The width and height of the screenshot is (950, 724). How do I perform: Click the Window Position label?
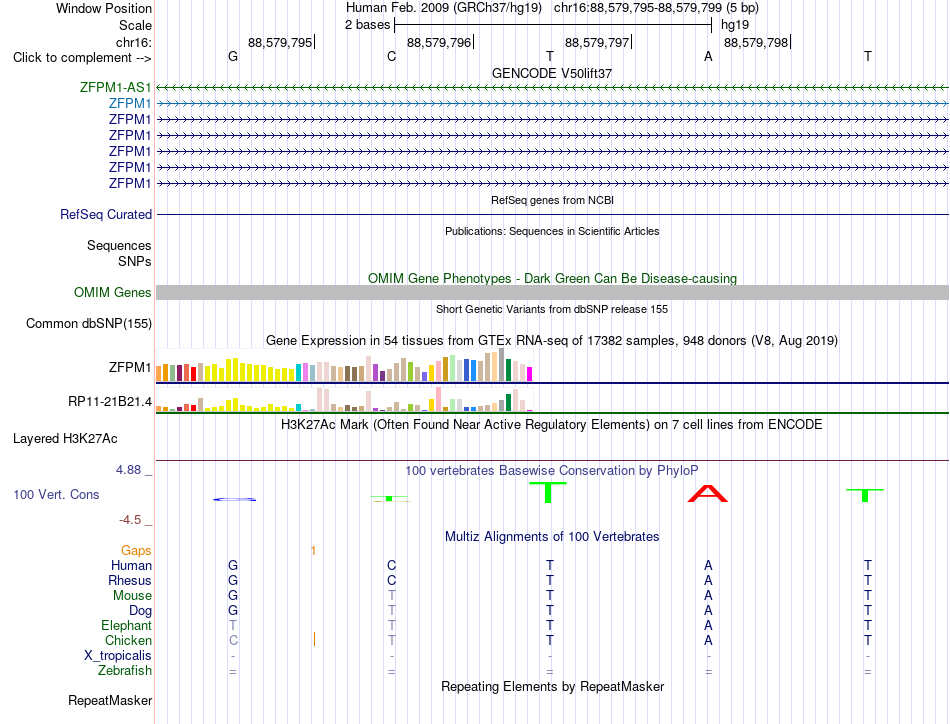104,8
